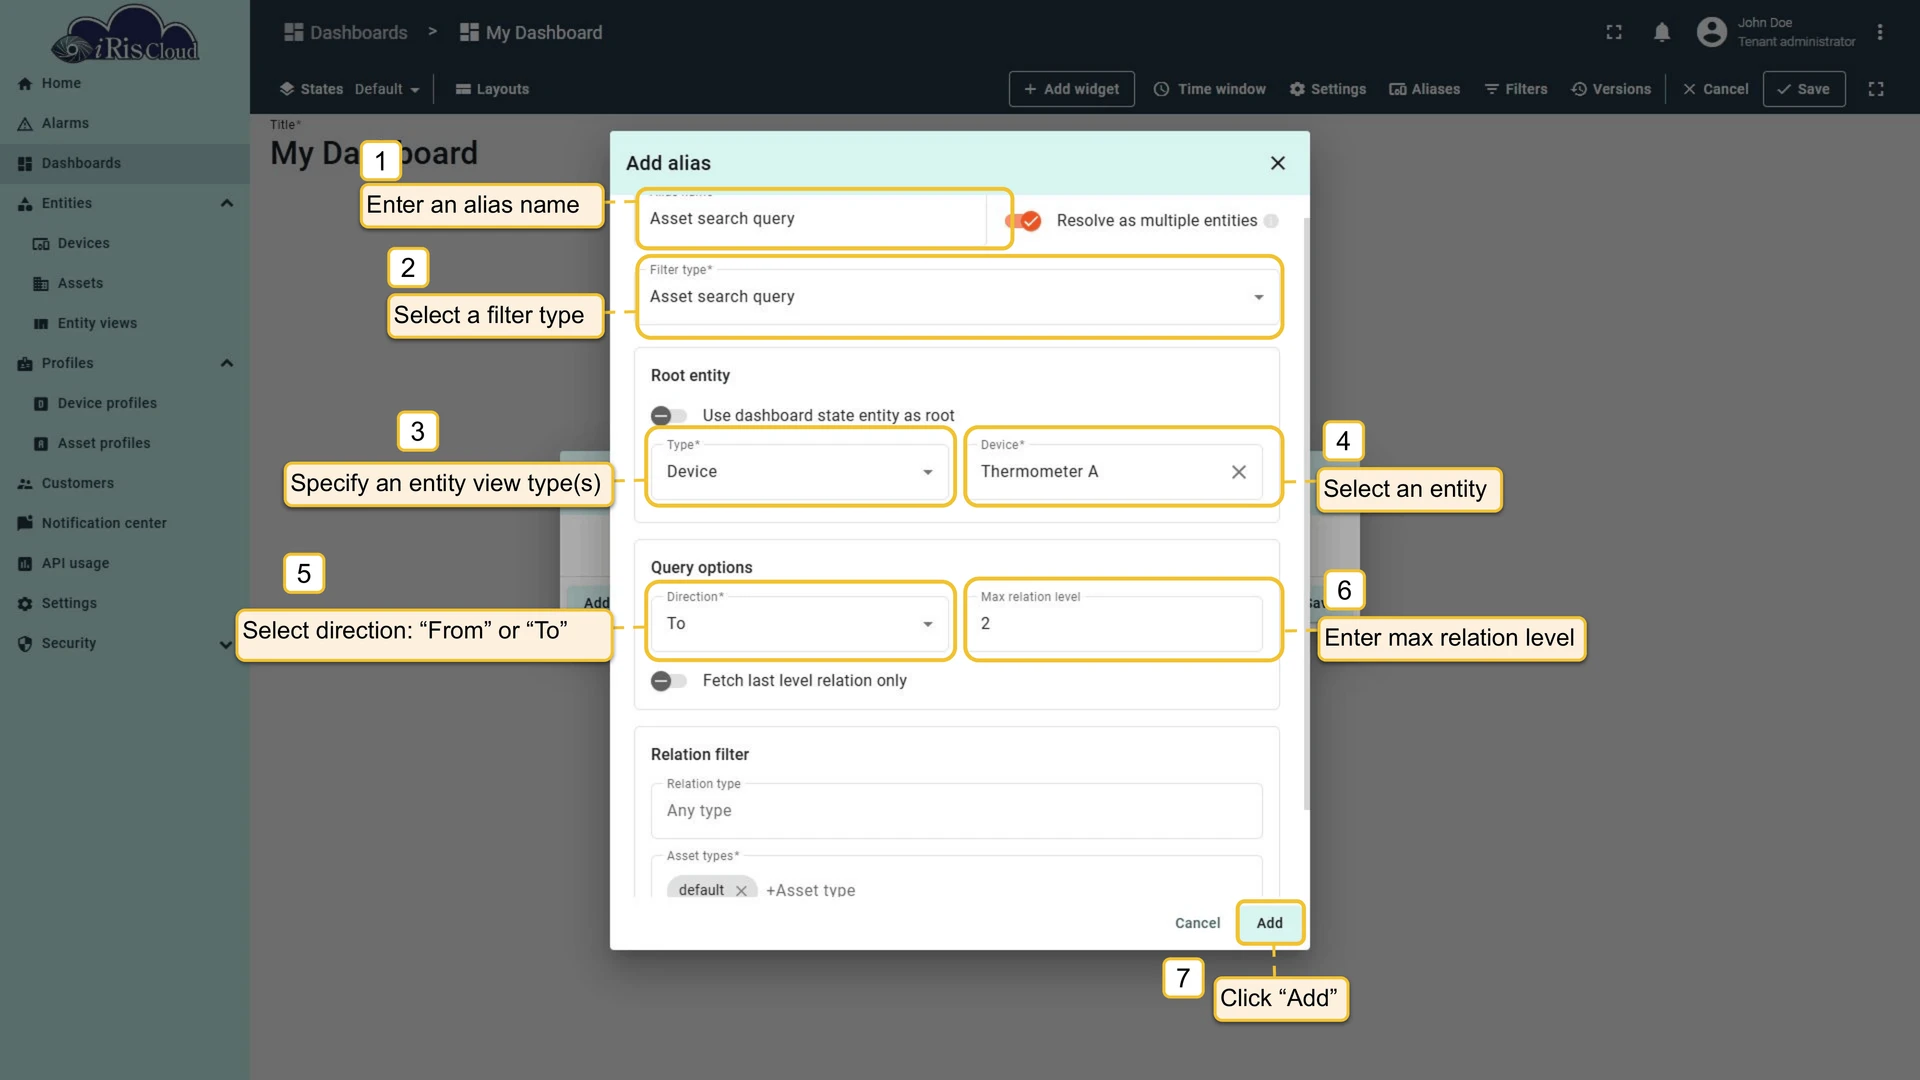Open Settings in sidebar
Viewport: 1920px width, 1080px height.
[69, 603]
